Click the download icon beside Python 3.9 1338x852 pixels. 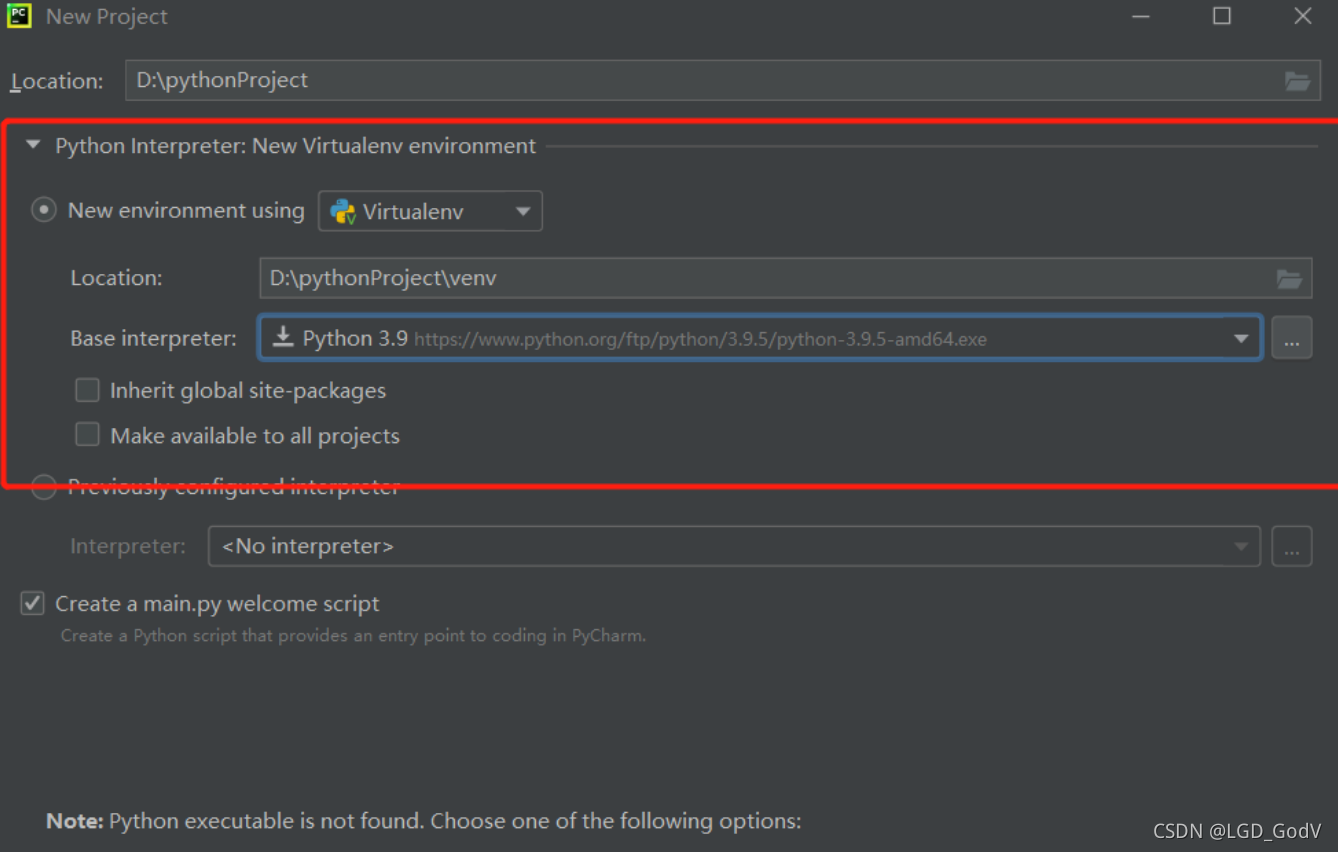284,338
